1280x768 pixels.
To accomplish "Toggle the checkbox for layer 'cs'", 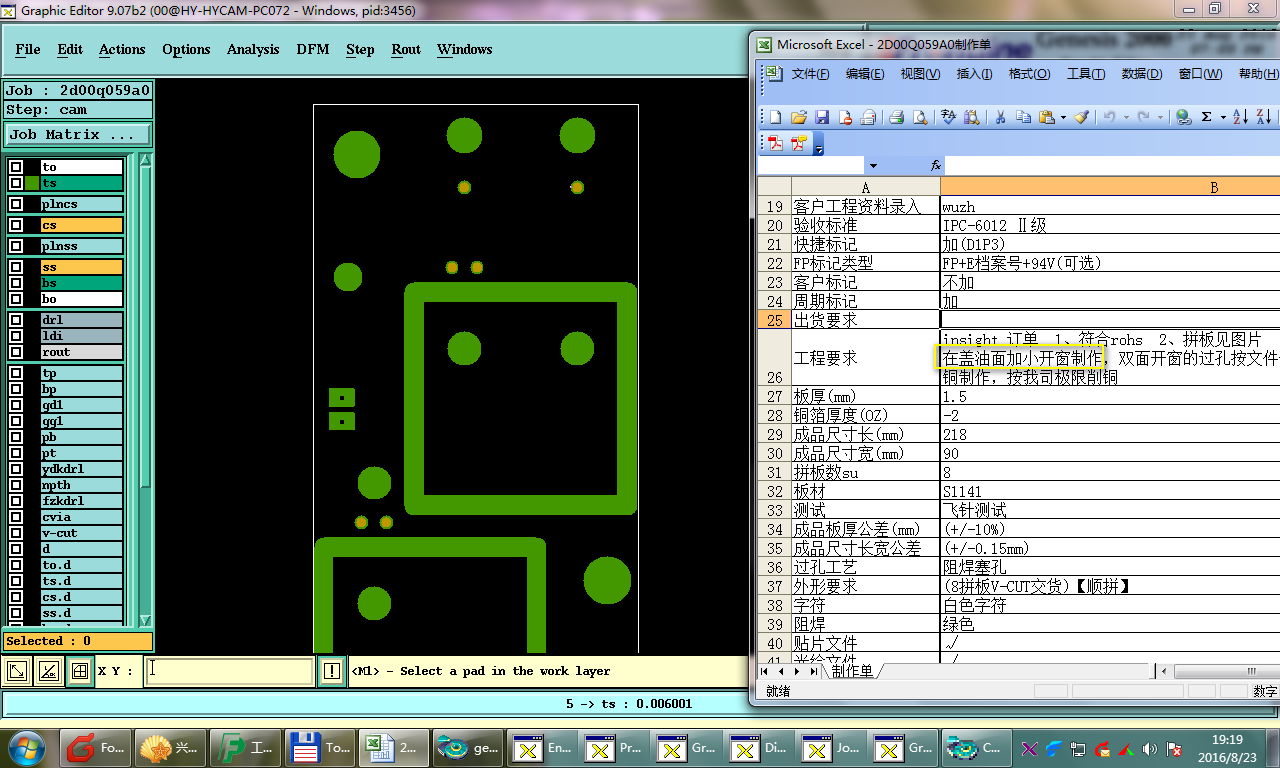I will [x=16, y=225].
